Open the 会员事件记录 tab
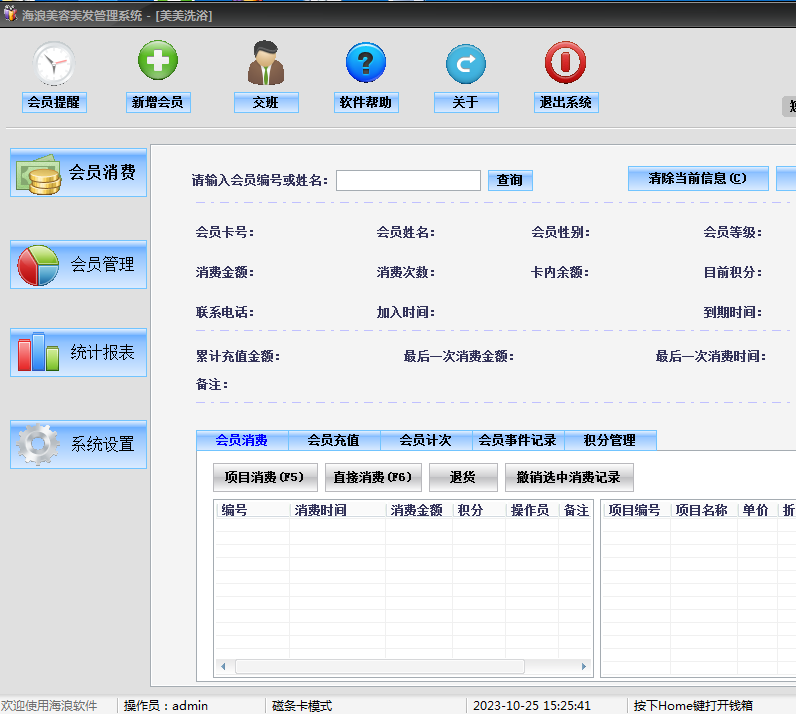796x714 pixels. [x=518, y=440]
